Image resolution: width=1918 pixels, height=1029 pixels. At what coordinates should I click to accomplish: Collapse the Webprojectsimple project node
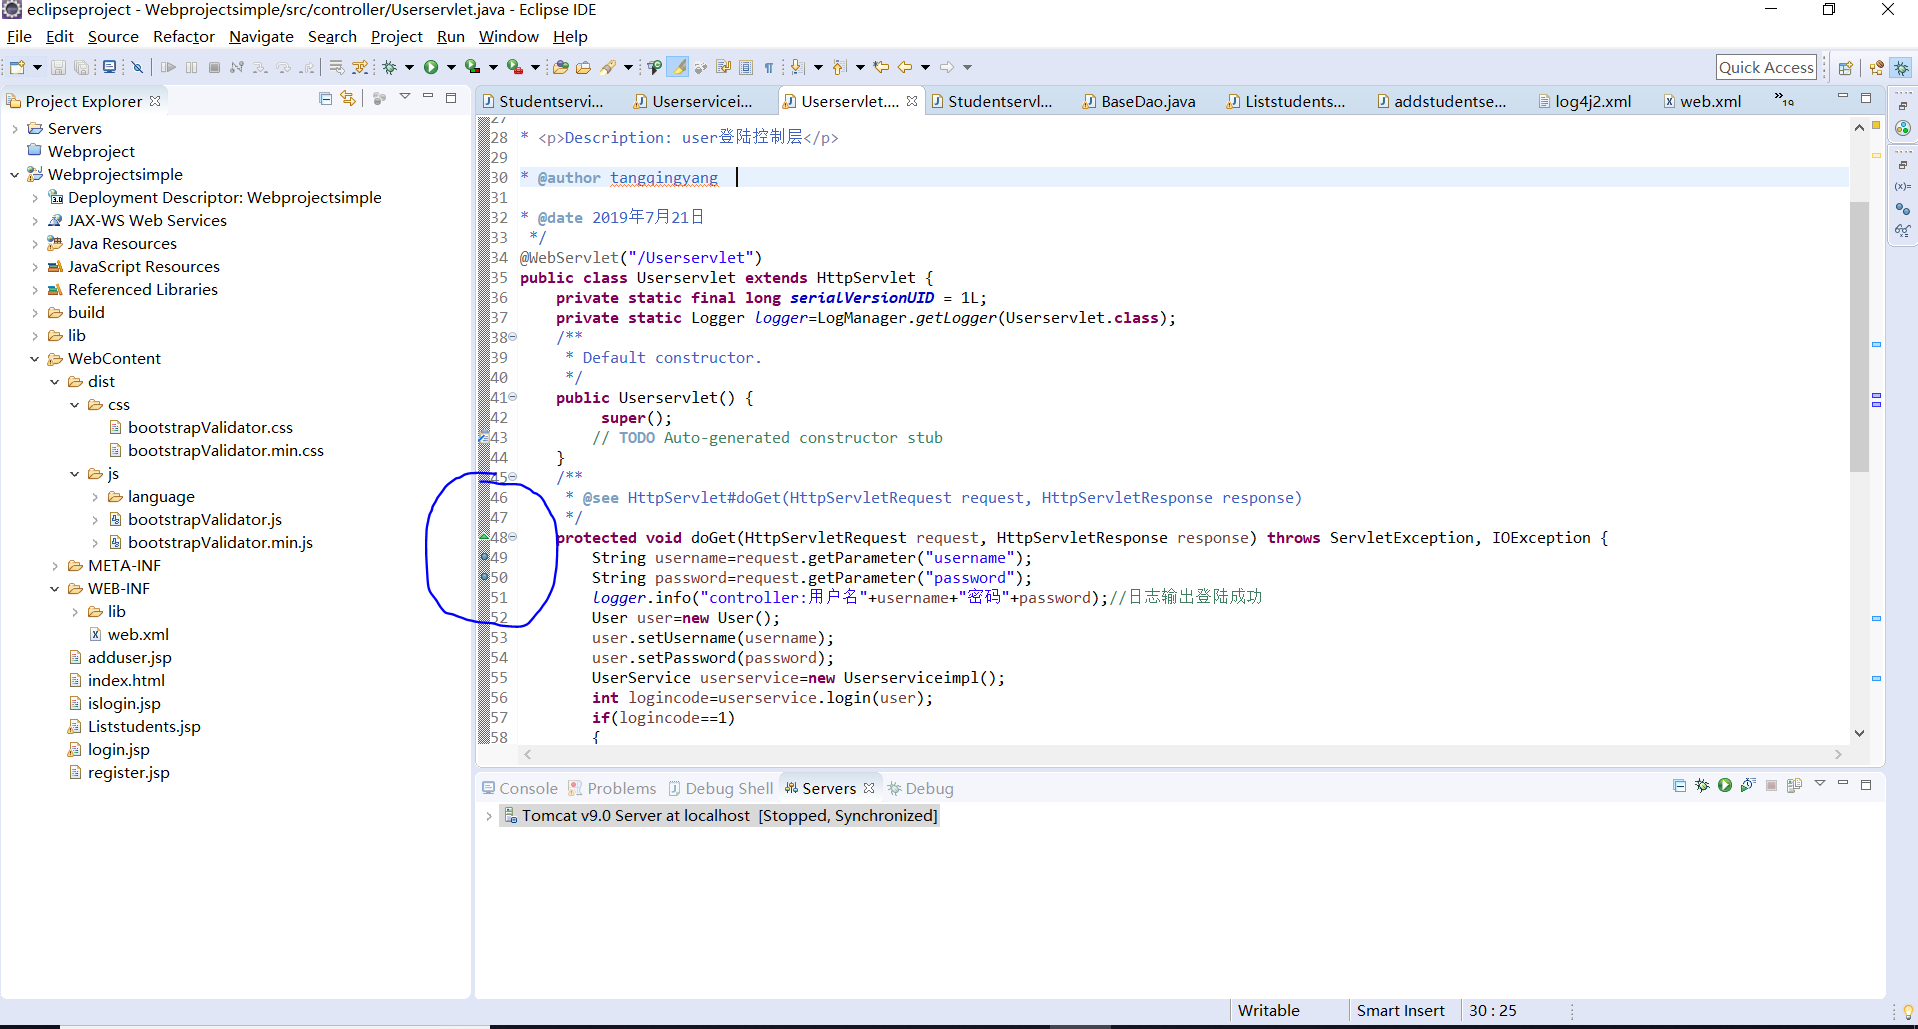pos(15,175)
